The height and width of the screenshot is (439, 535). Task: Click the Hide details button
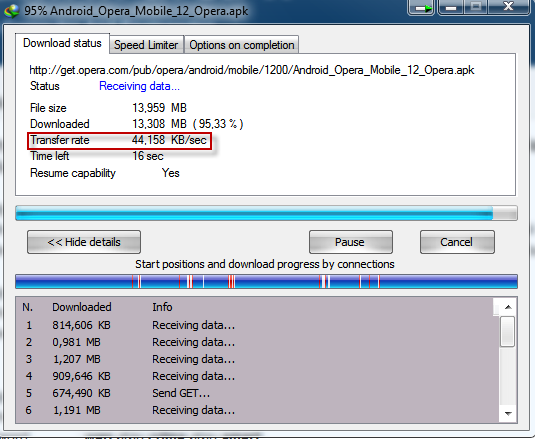pyautogui.click(x=84, y=242)
